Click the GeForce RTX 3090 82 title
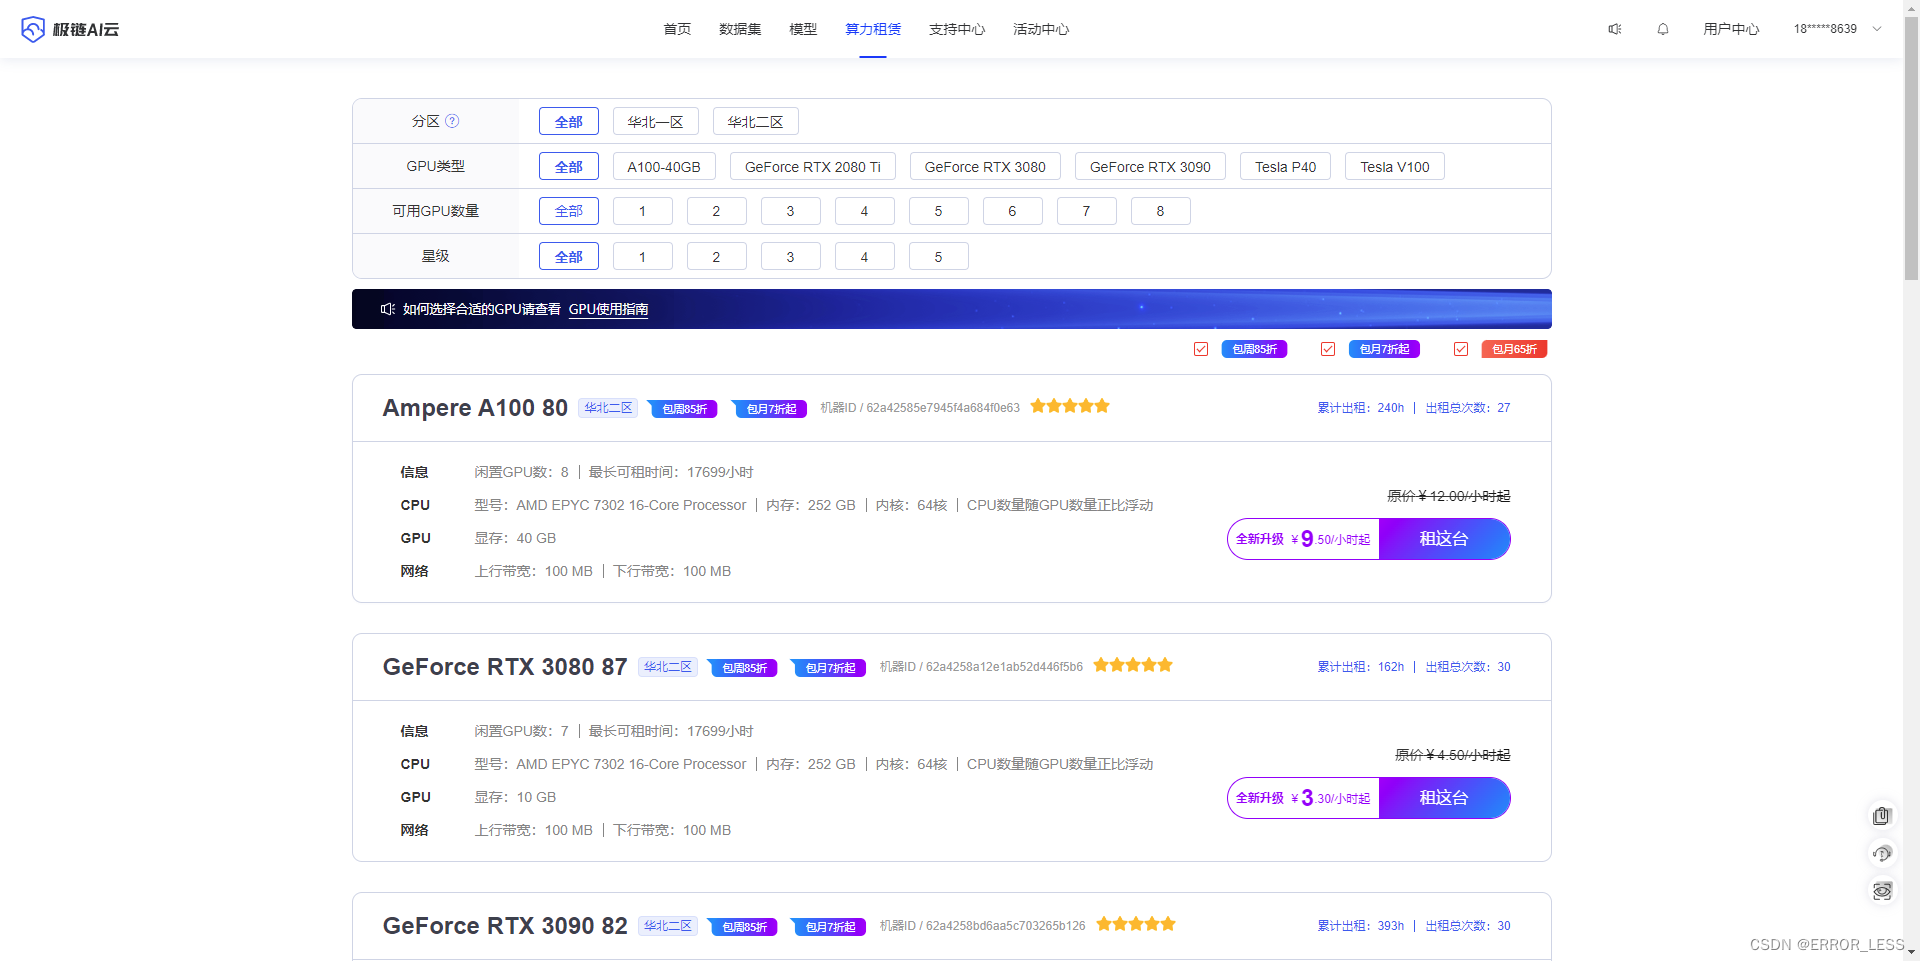1920x961 pixels. click(x=505, y=926)
